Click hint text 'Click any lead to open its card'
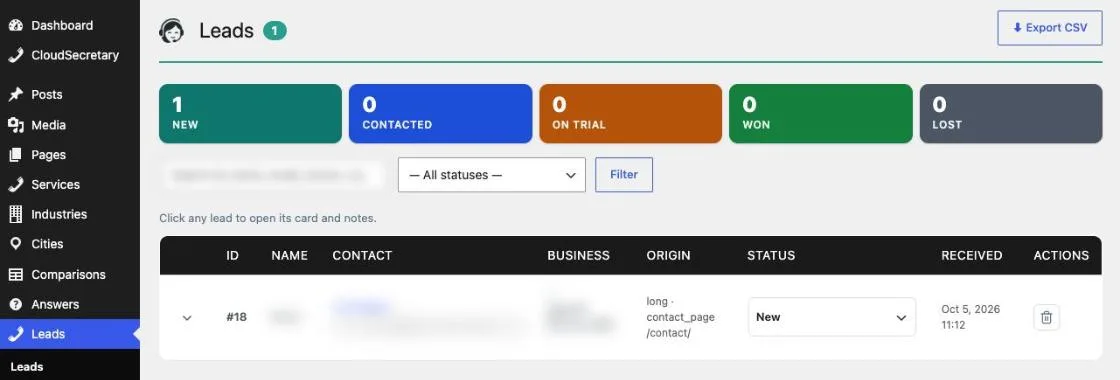Screen dimensions: 1120x380 (268, 218)
